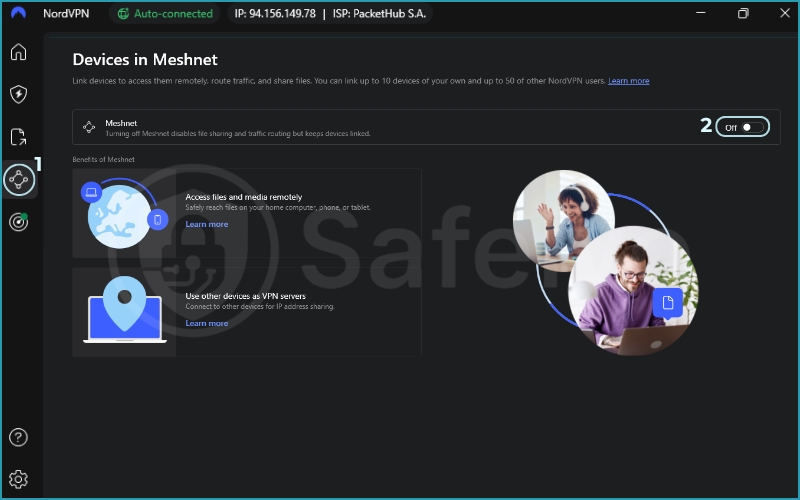Open Help question mark icon
Screen dimensions: 800x500
[x=19, y=437]
